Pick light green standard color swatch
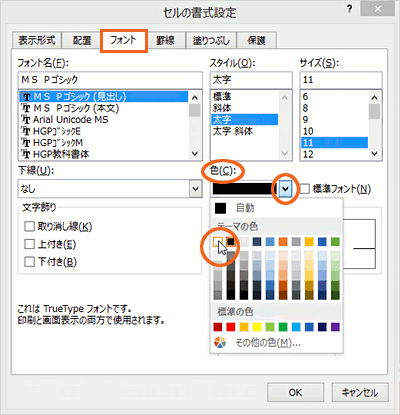This screenshot has height=415, width=400. (x=270, y=327)
